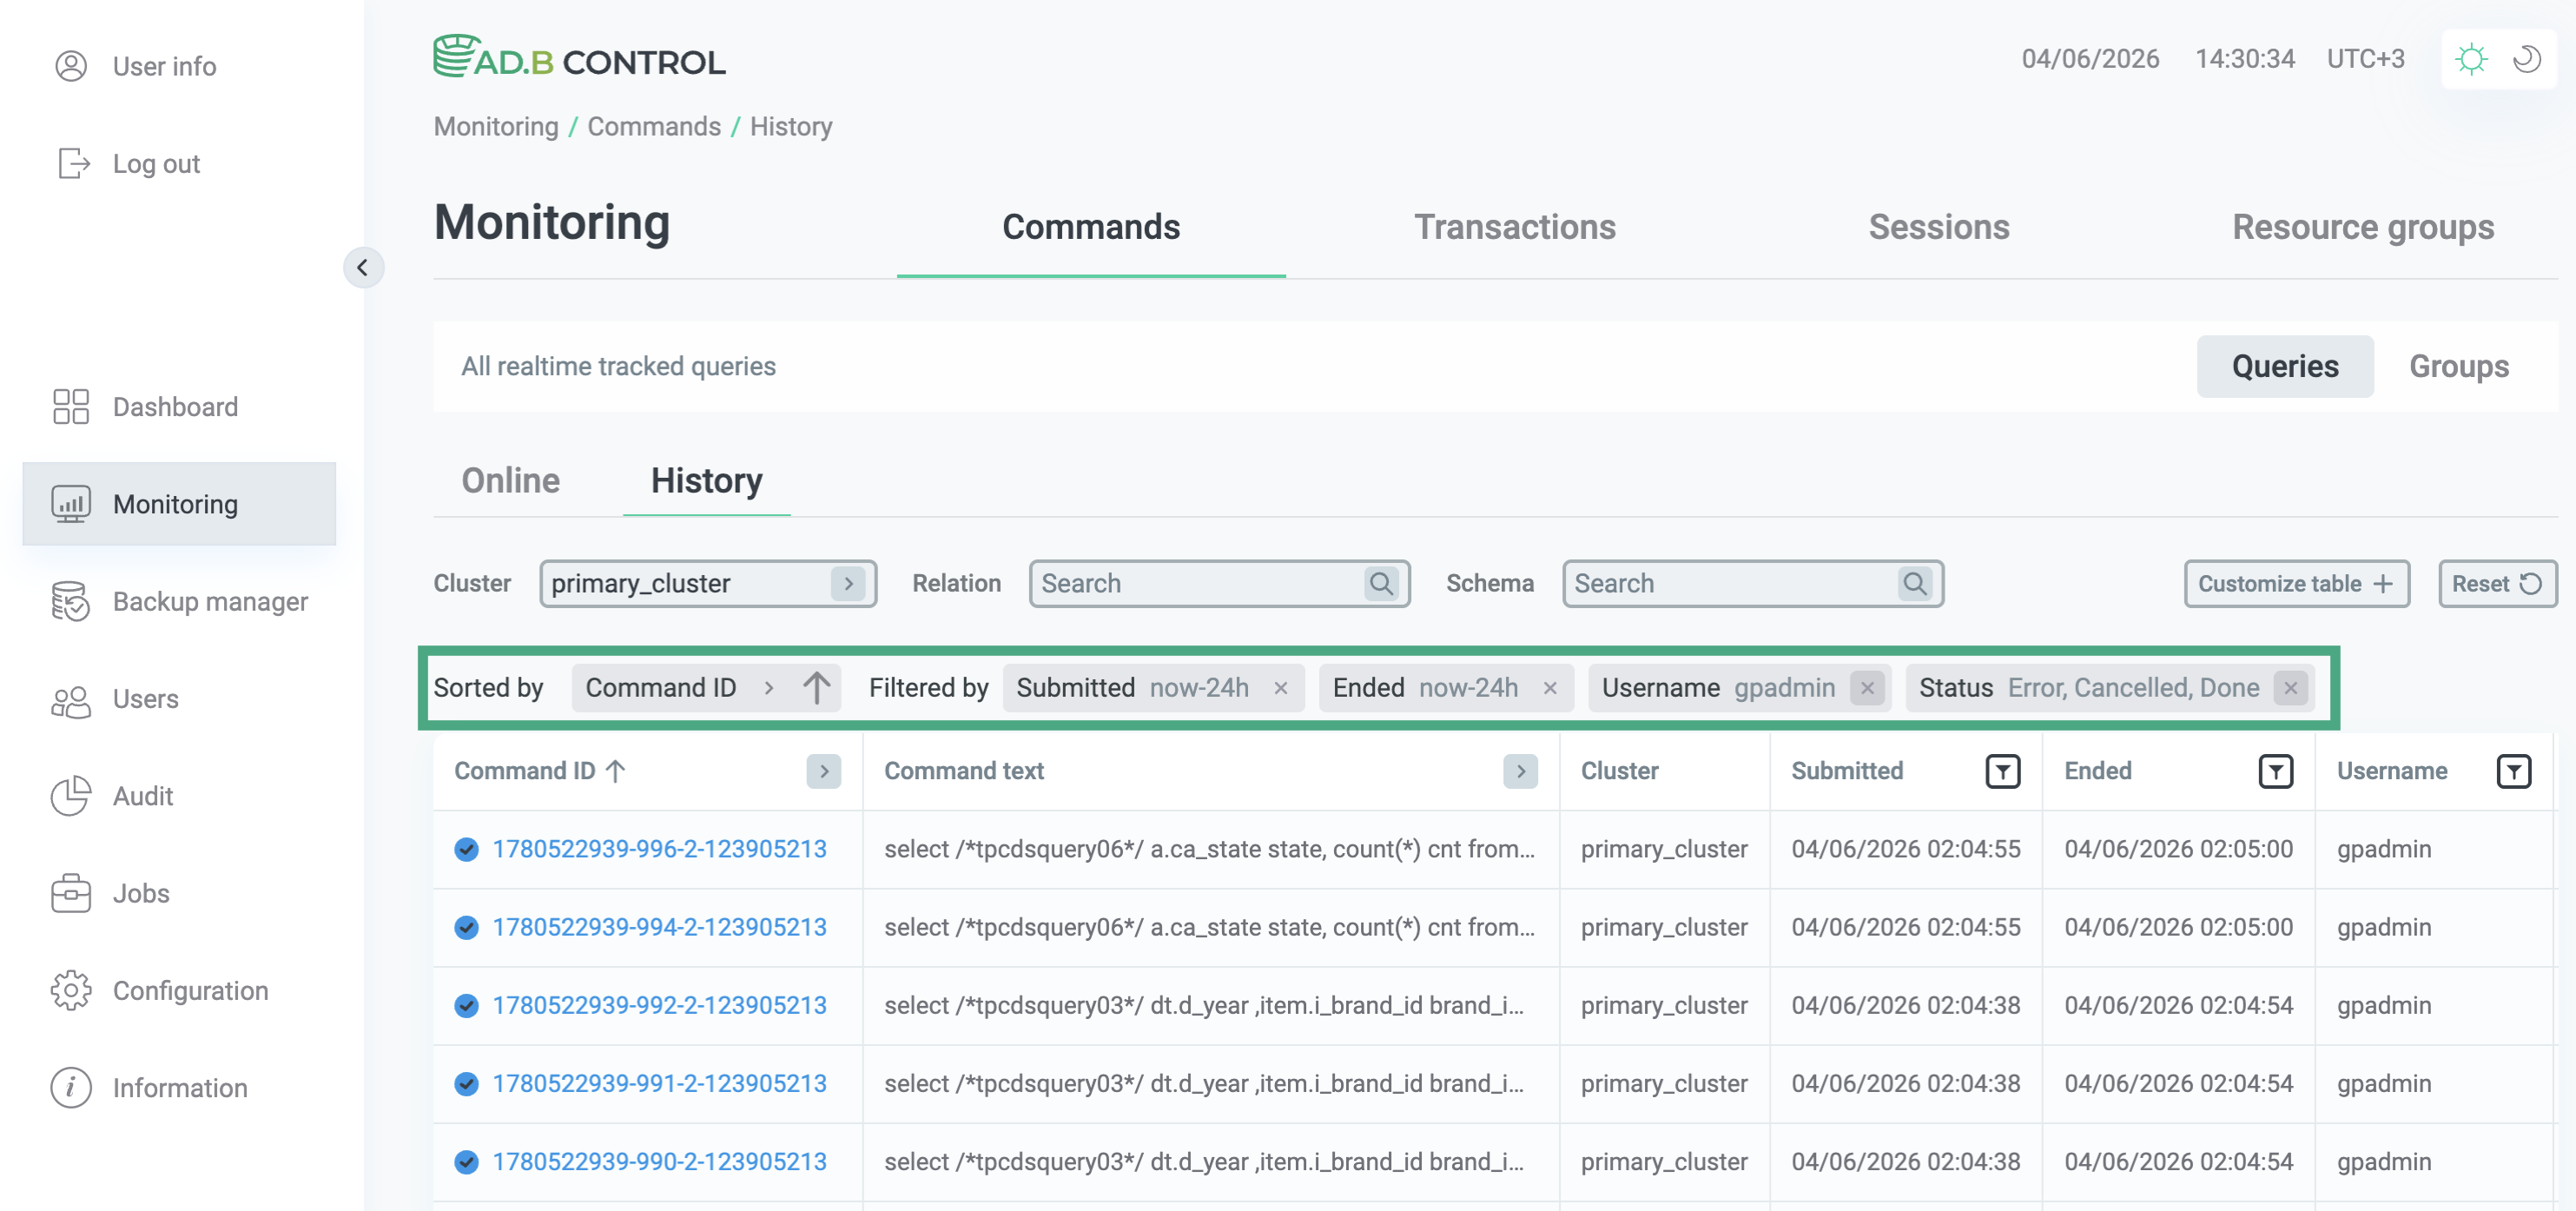Switch to the Transactions tab
This screenshot has width=2576, height=1211.
pyautogui.click(x=1515, y=227)
